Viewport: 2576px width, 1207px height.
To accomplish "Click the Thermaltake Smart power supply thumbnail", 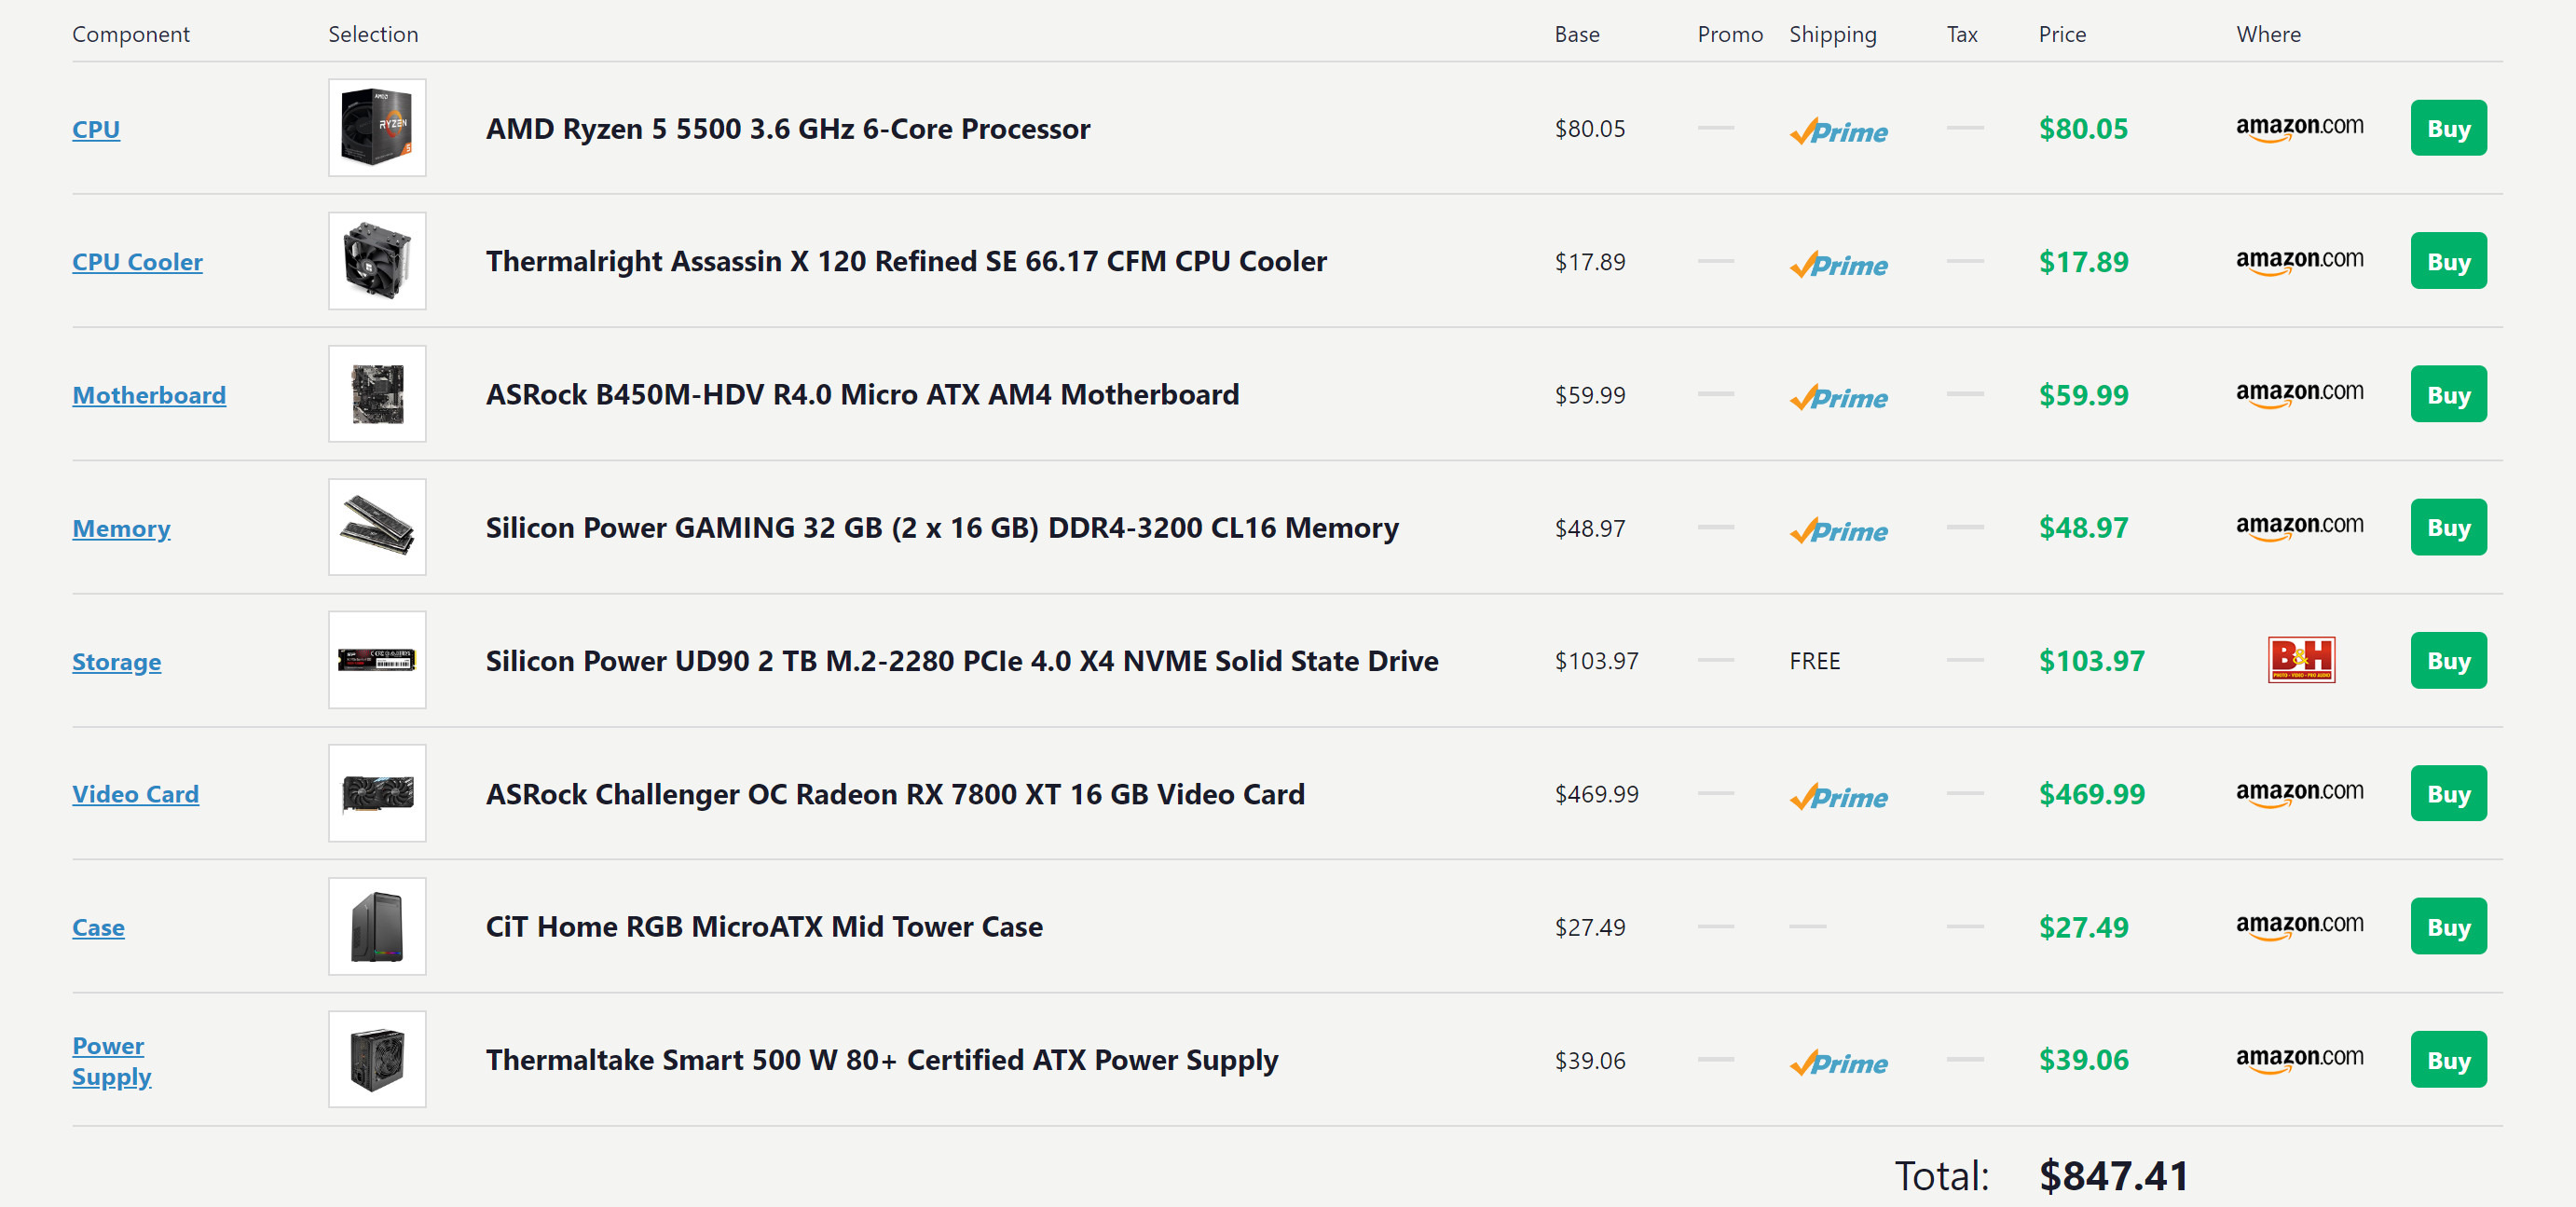I will [x=377, y=1059].
